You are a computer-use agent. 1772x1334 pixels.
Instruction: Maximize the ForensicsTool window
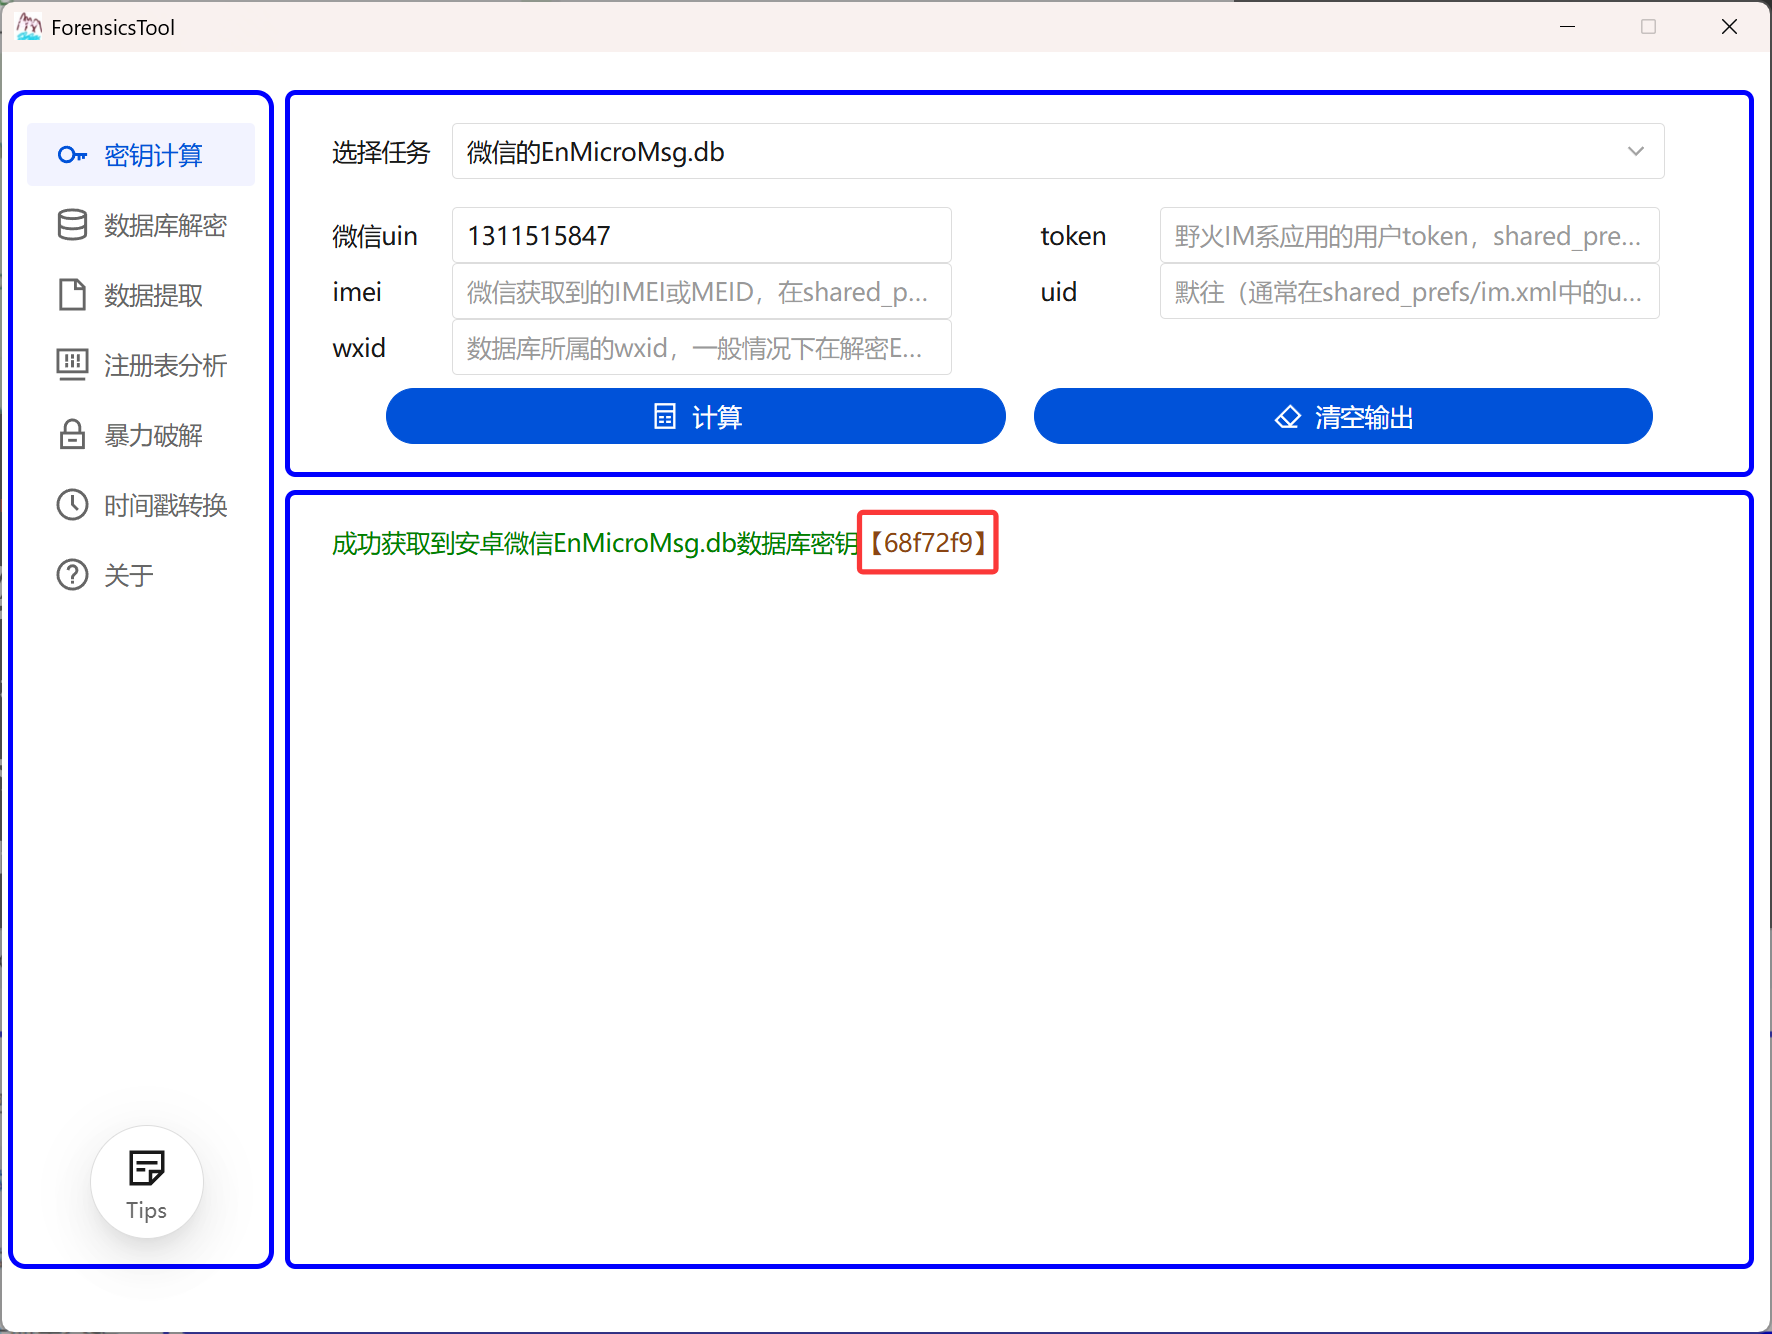(1648, 27)
